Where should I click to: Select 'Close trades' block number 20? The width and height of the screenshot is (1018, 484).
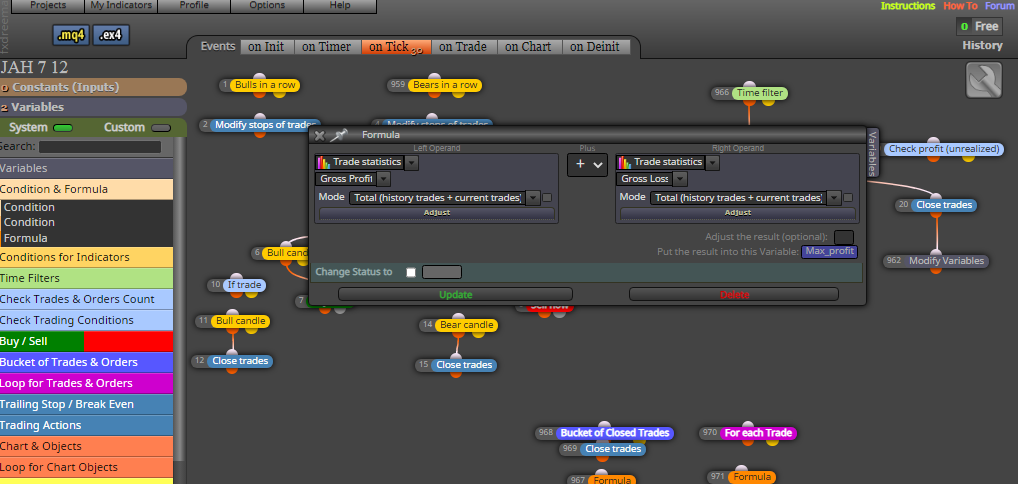944,205
